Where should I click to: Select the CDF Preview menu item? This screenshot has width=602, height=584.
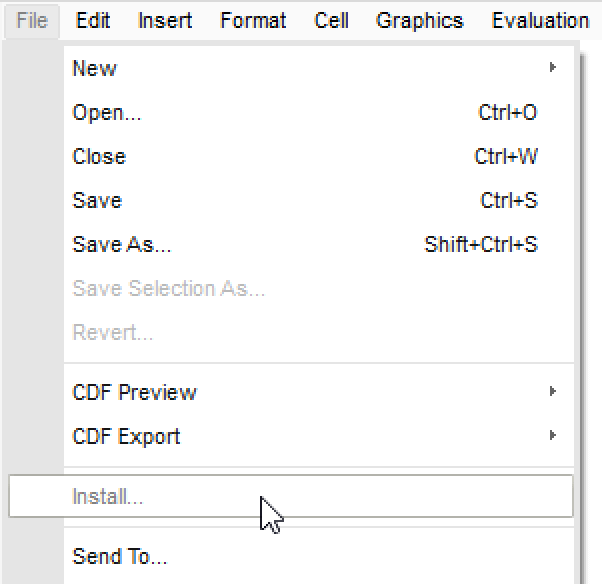point(135,393)
